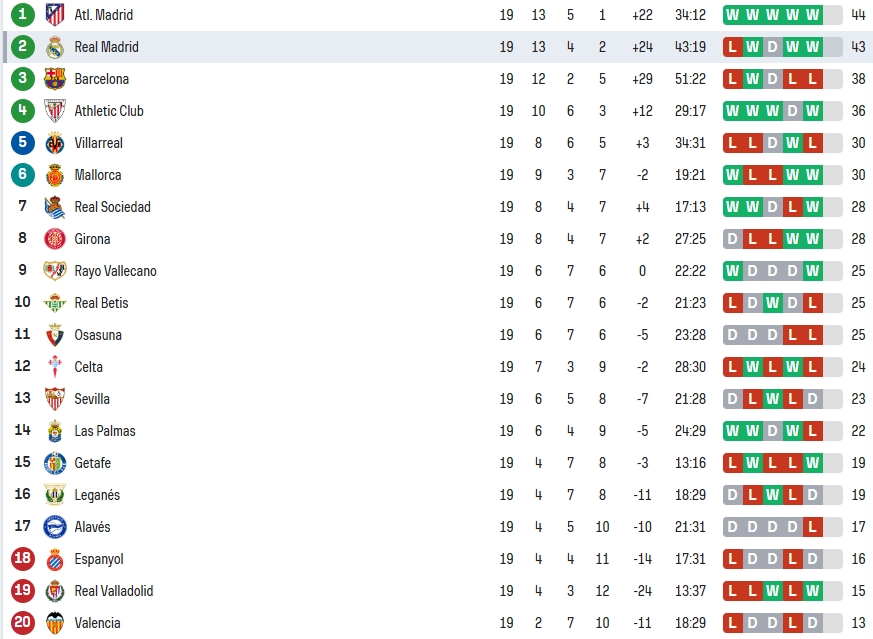Open the Las Palmas team link
This screenshot has height=639, width=873.
pyautogui.click(x=105, y=431)
